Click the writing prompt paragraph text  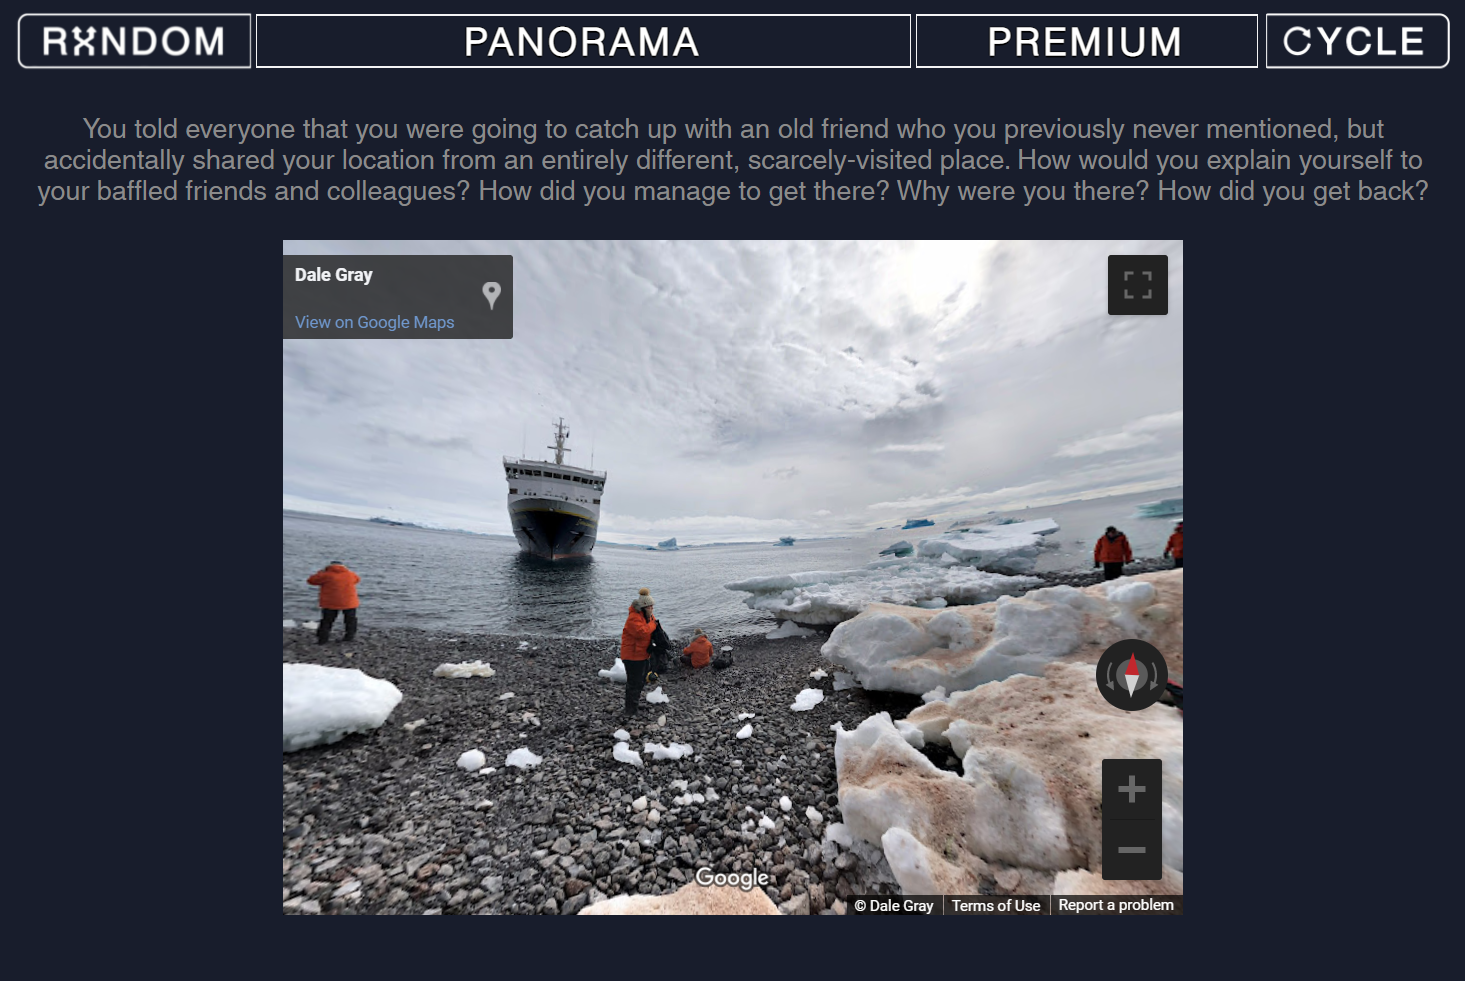[x=733, y=160]
